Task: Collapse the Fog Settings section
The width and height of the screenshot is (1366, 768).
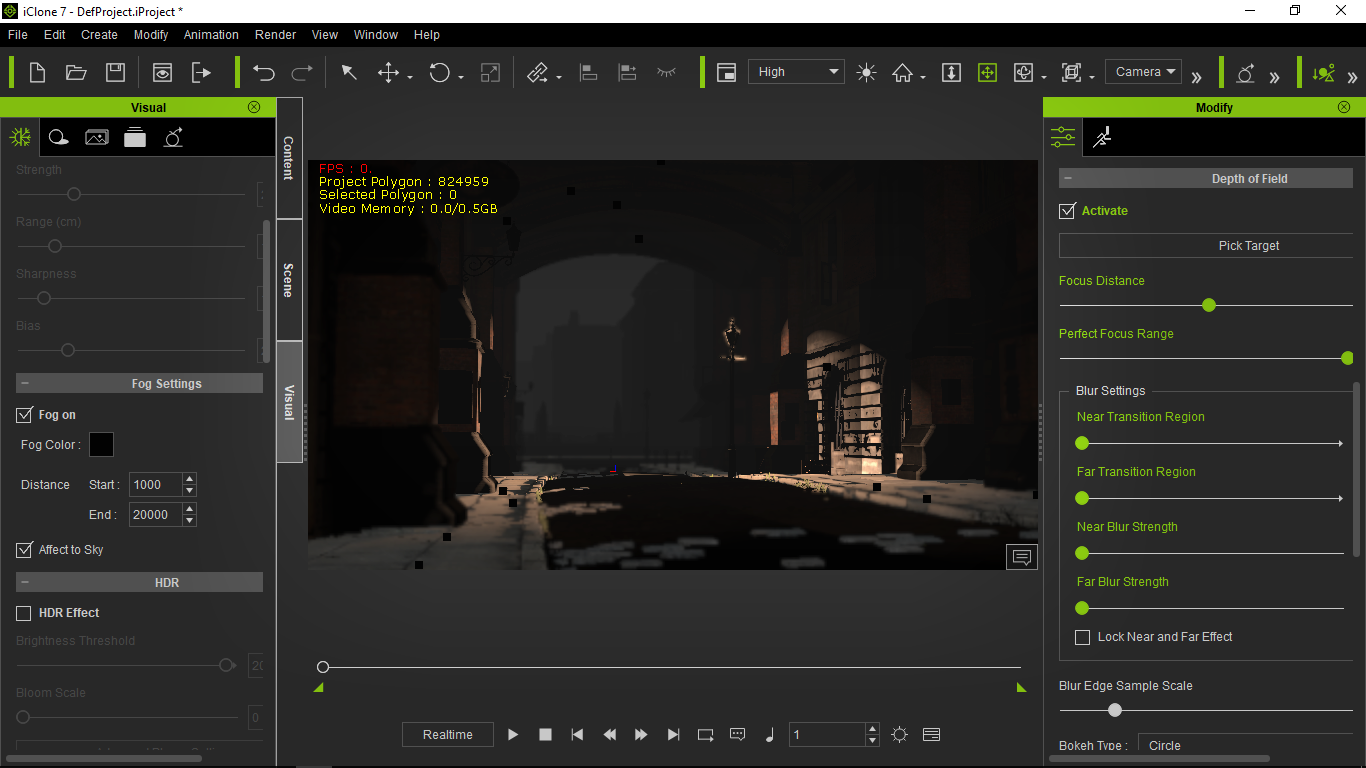Action: [25, 384]
